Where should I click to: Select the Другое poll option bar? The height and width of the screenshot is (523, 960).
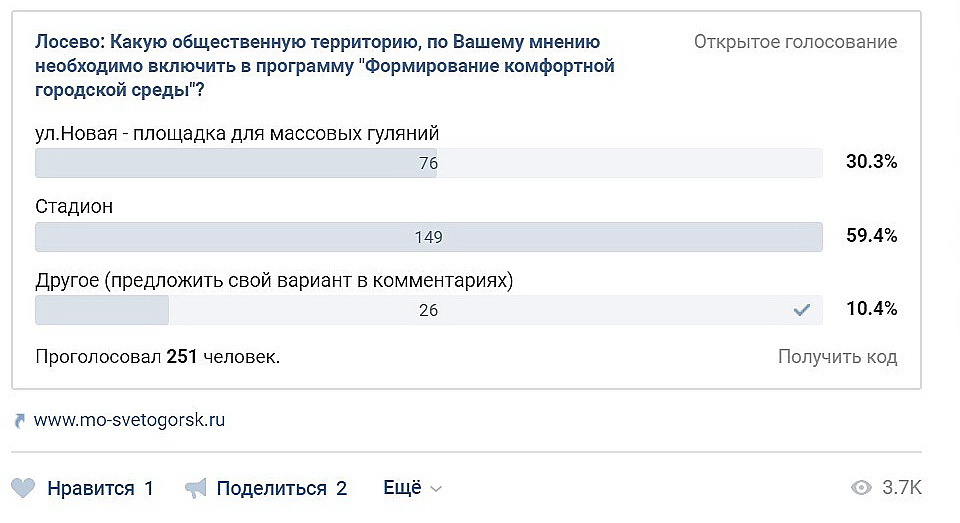[x=429, y=310]
